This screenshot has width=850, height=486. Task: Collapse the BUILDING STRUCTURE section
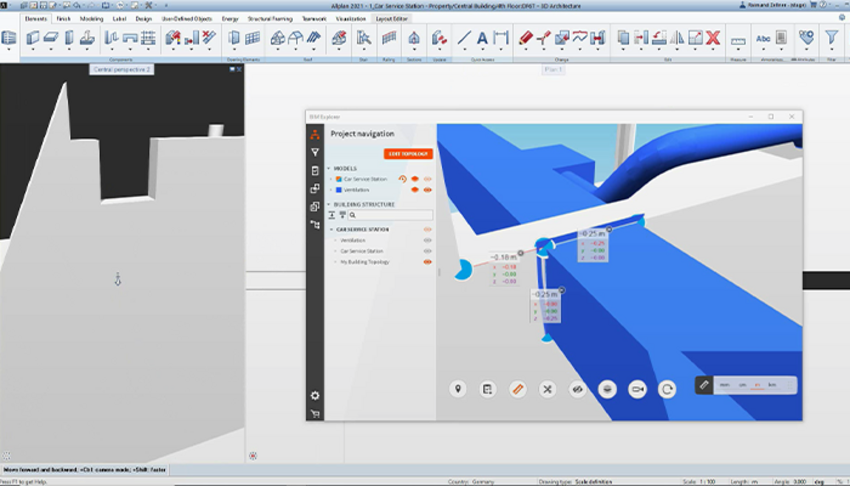click(327, 204)
